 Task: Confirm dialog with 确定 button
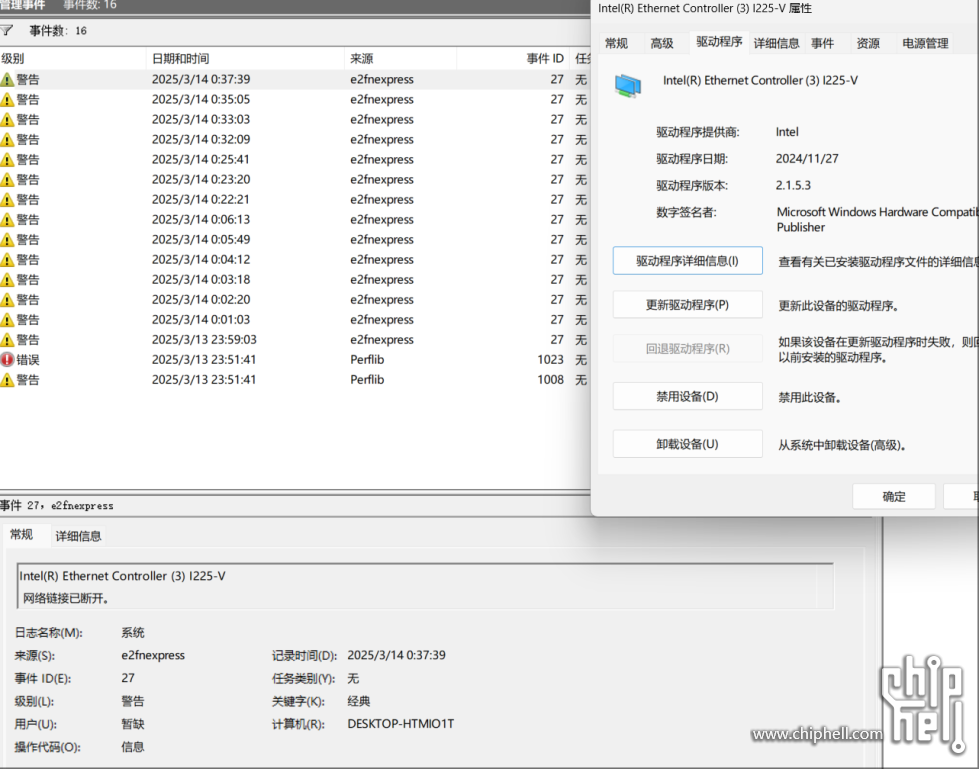pos(893,496)
